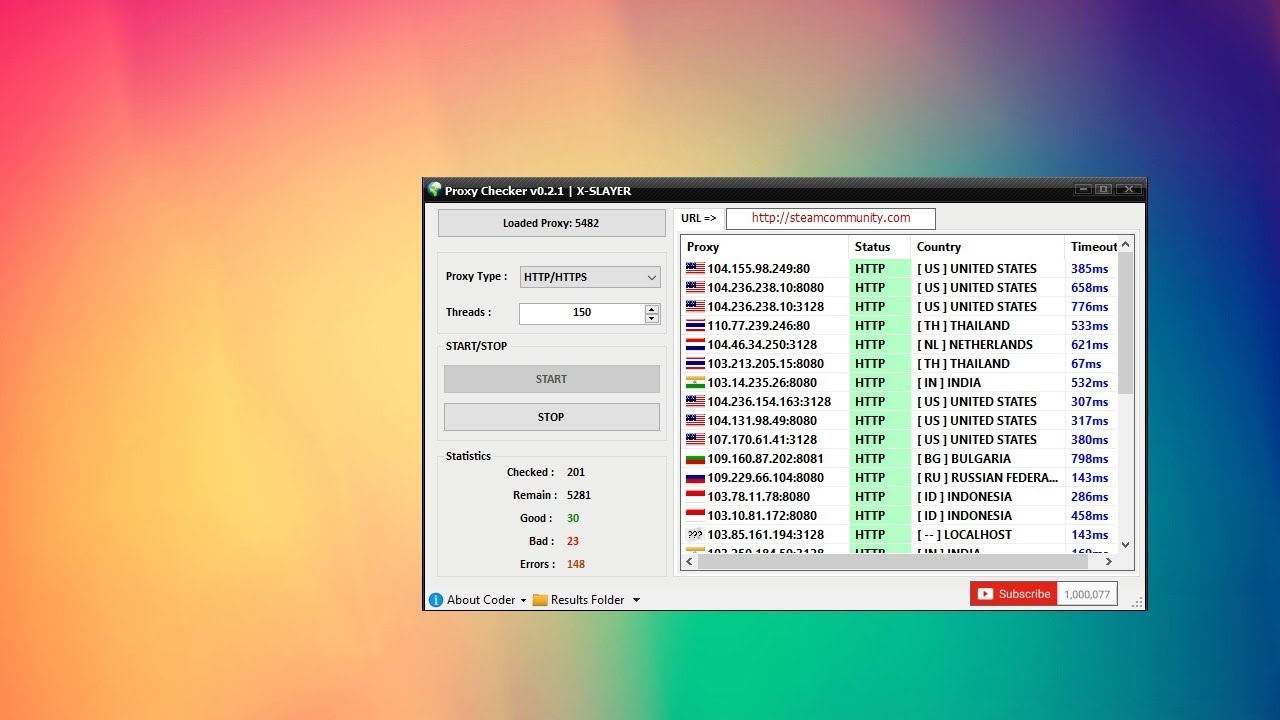
Task: Click the STOP button
Action: 551,417
